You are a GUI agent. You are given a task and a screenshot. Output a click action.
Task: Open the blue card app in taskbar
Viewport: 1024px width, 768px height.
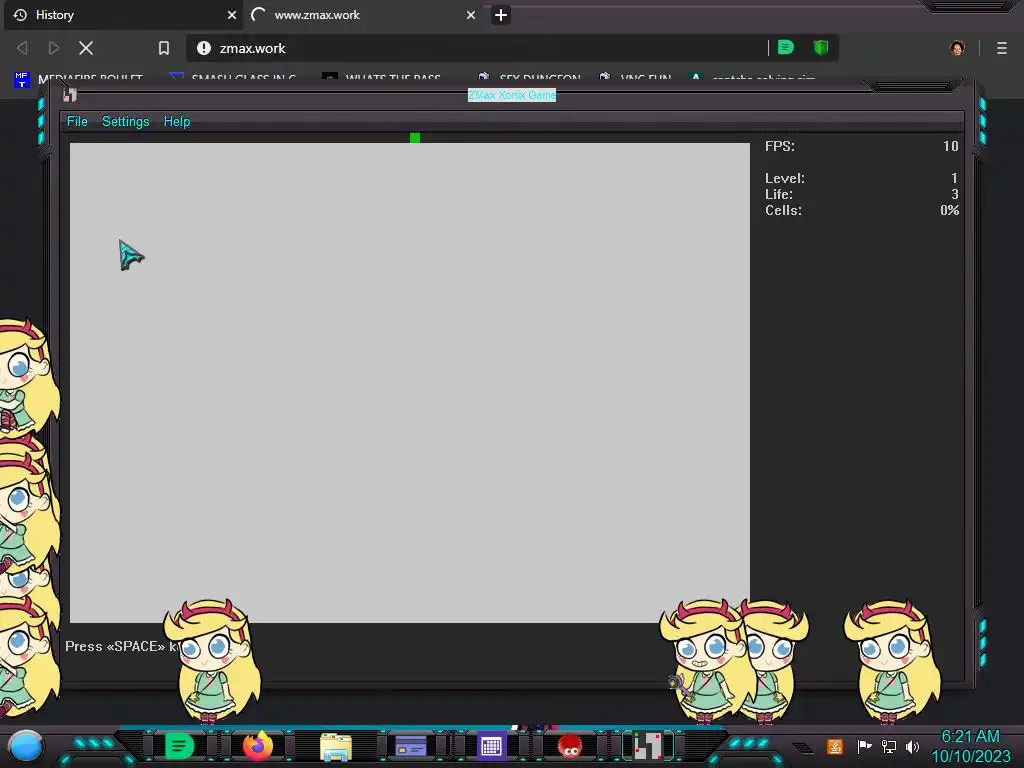coord(411,746)
